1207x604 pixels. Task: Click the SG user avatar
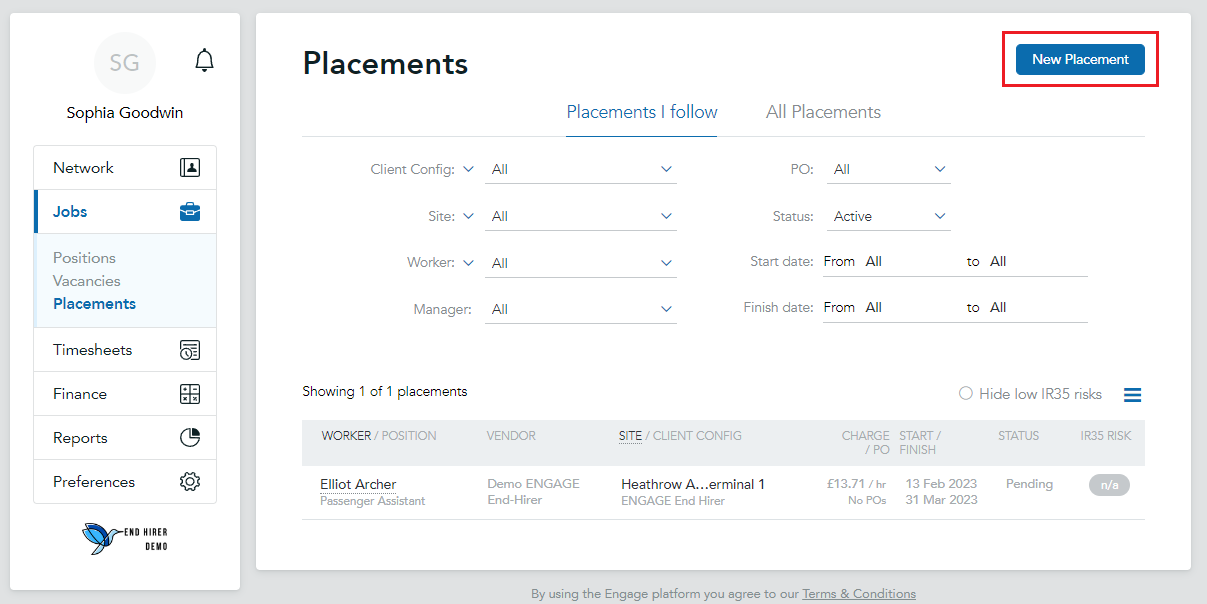point(125,63)
